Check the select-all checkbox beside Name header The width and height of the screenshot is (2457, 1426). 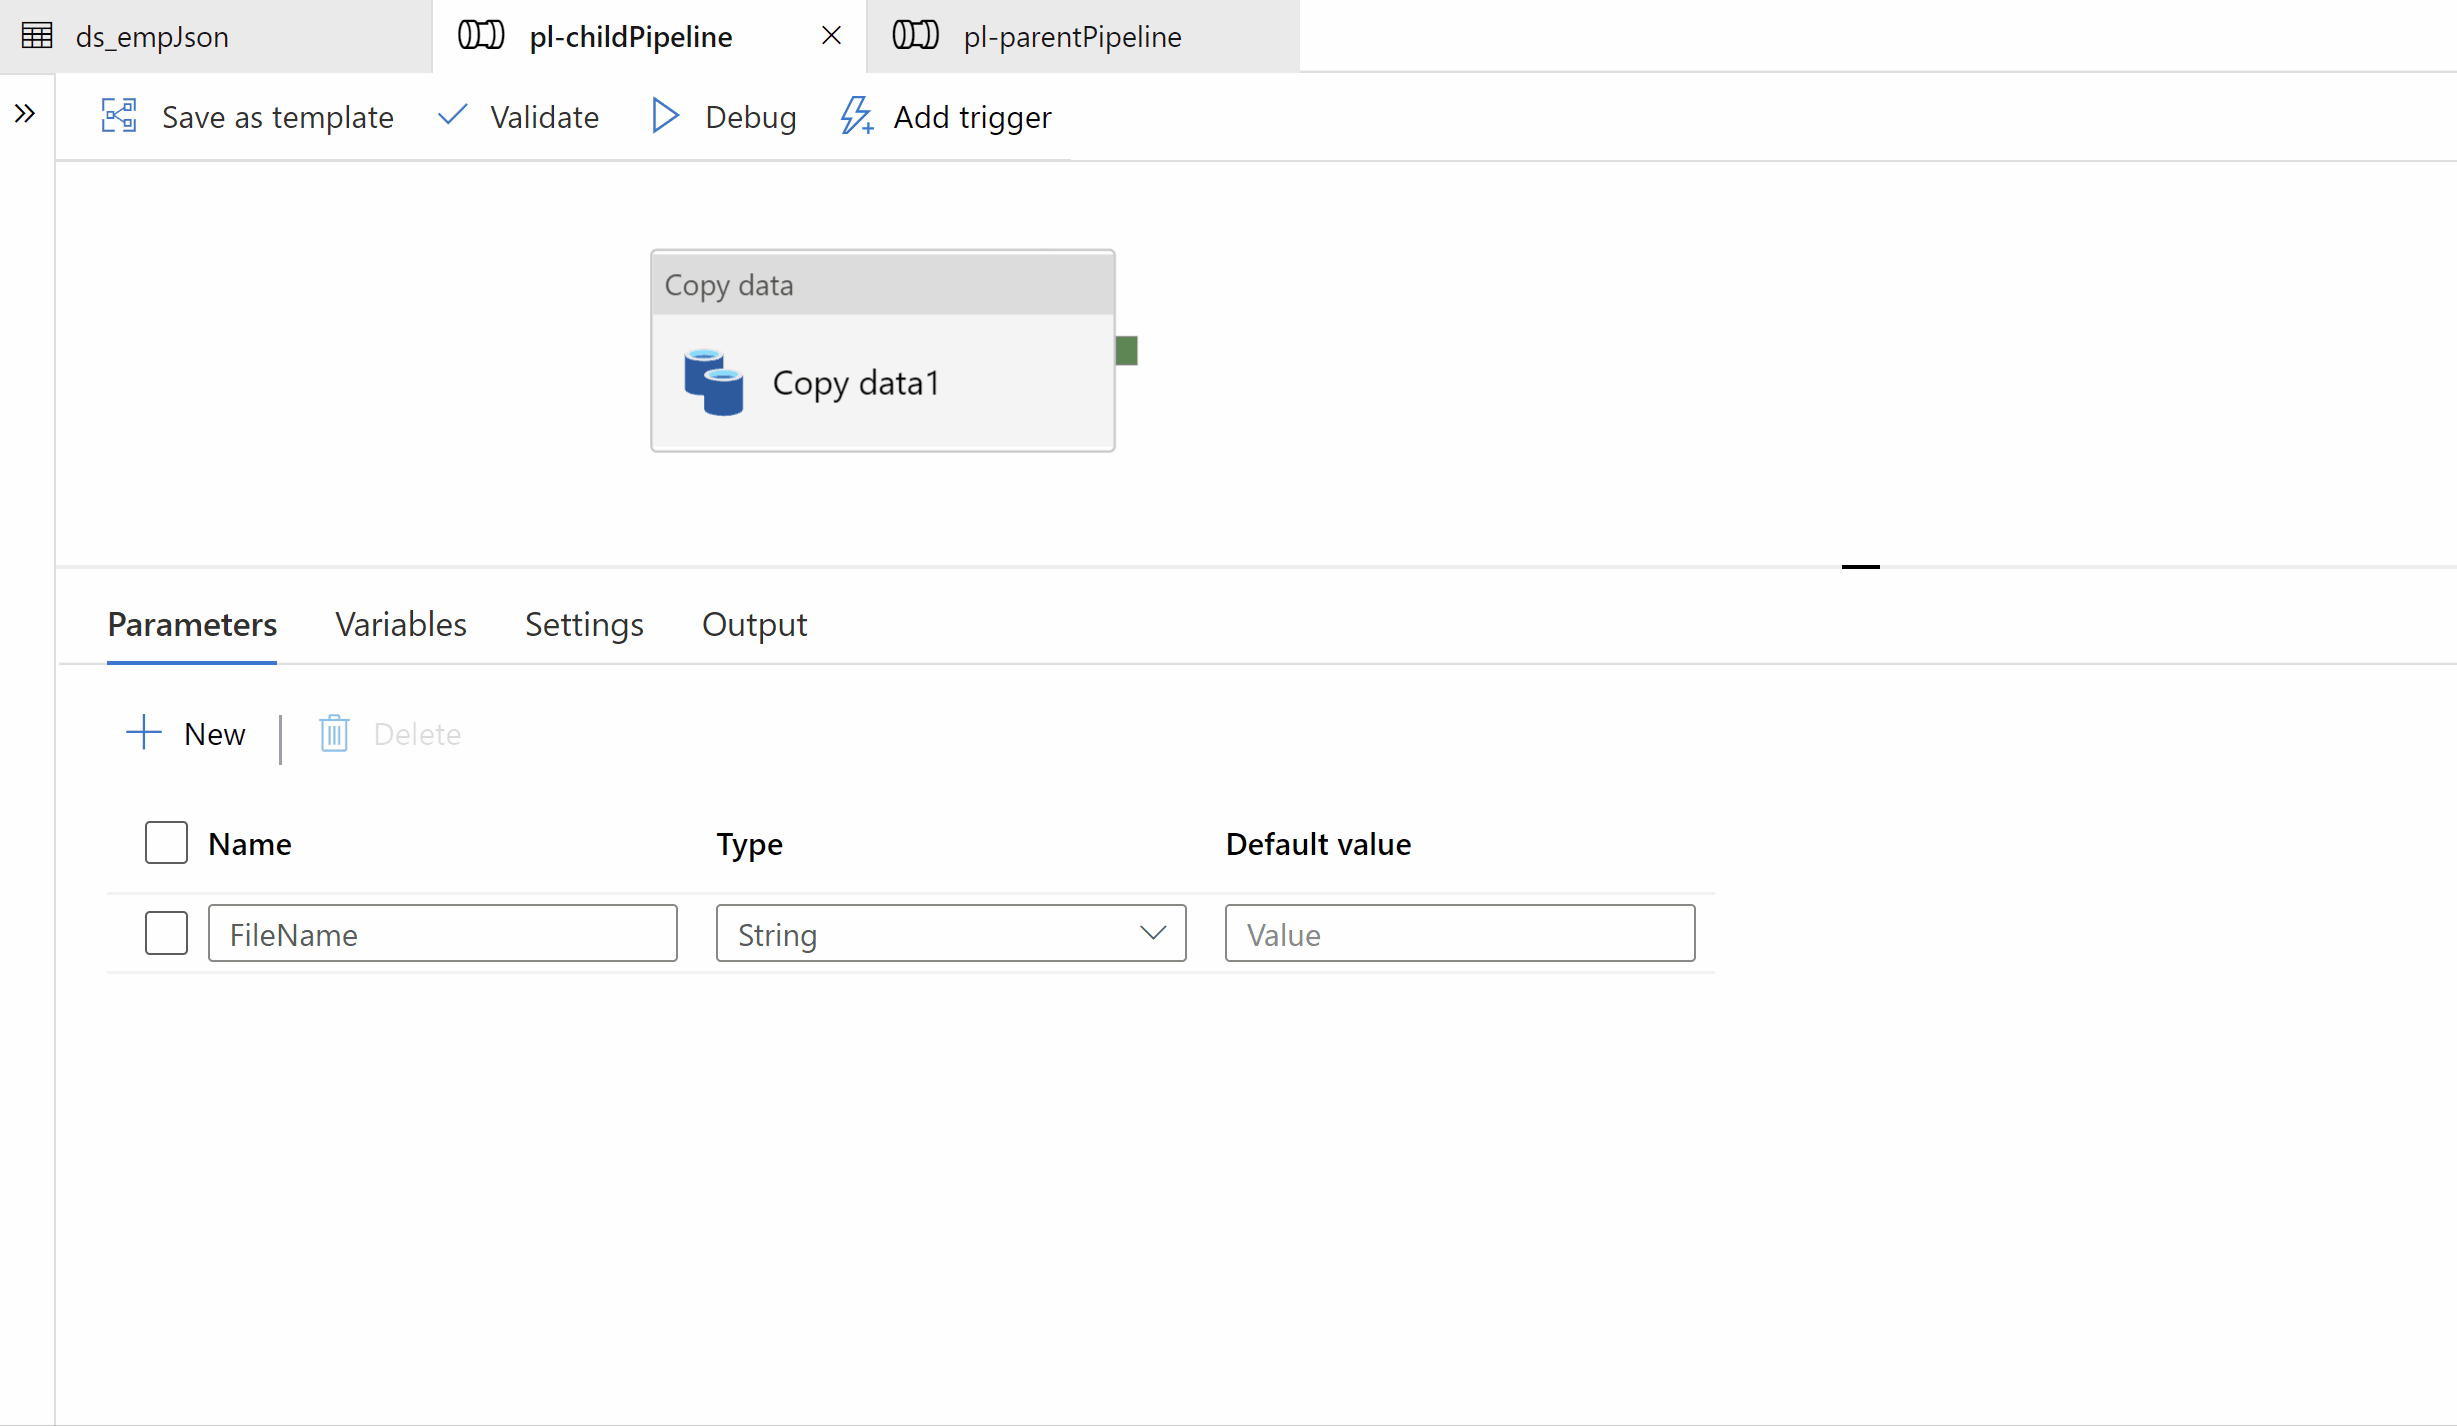(166, 843)
